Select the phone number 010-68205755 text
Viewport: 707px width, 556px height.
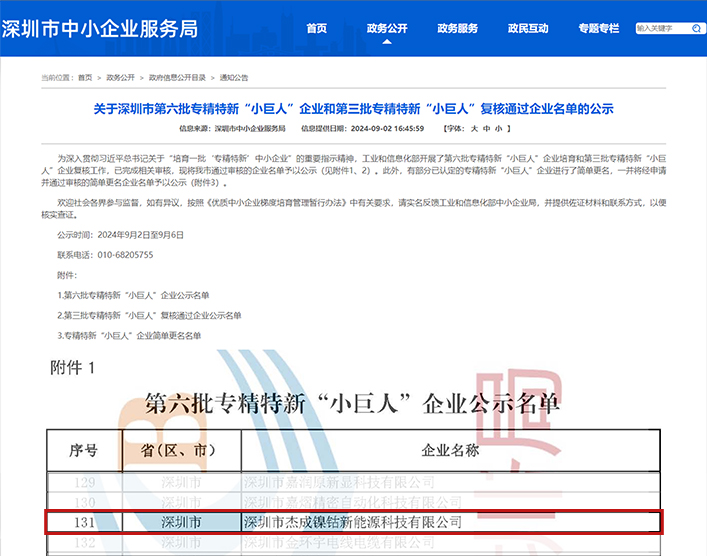(x=125, y=255)
